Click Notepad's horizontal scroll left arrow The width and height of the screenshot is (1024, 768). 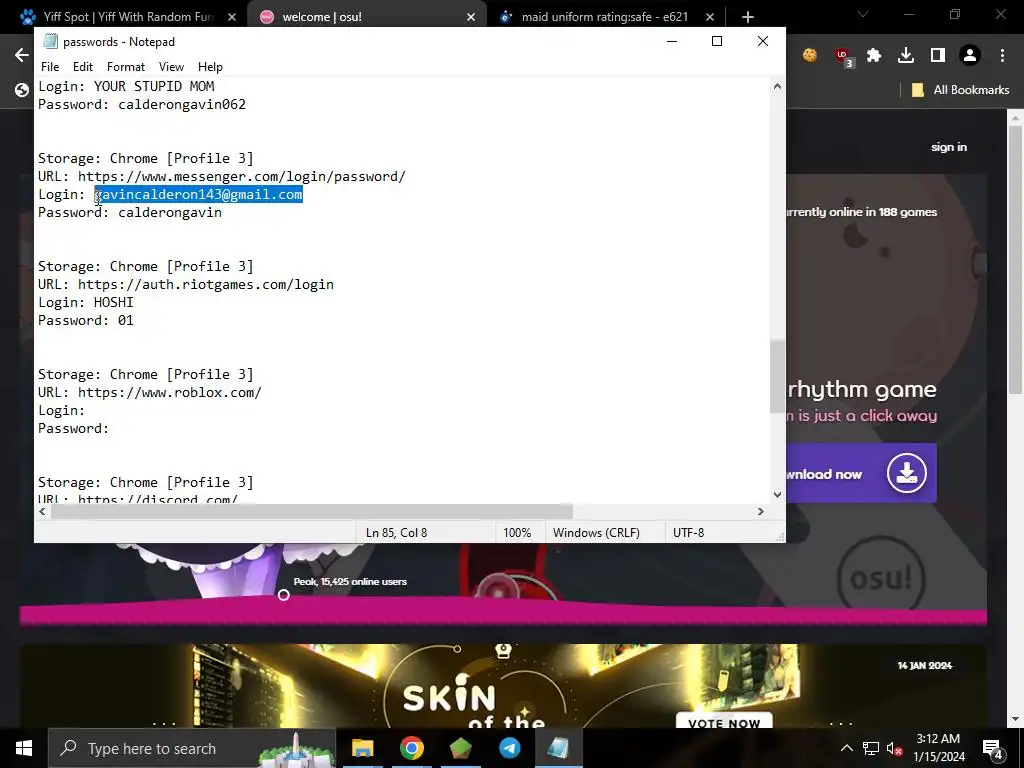coord(42,511)
